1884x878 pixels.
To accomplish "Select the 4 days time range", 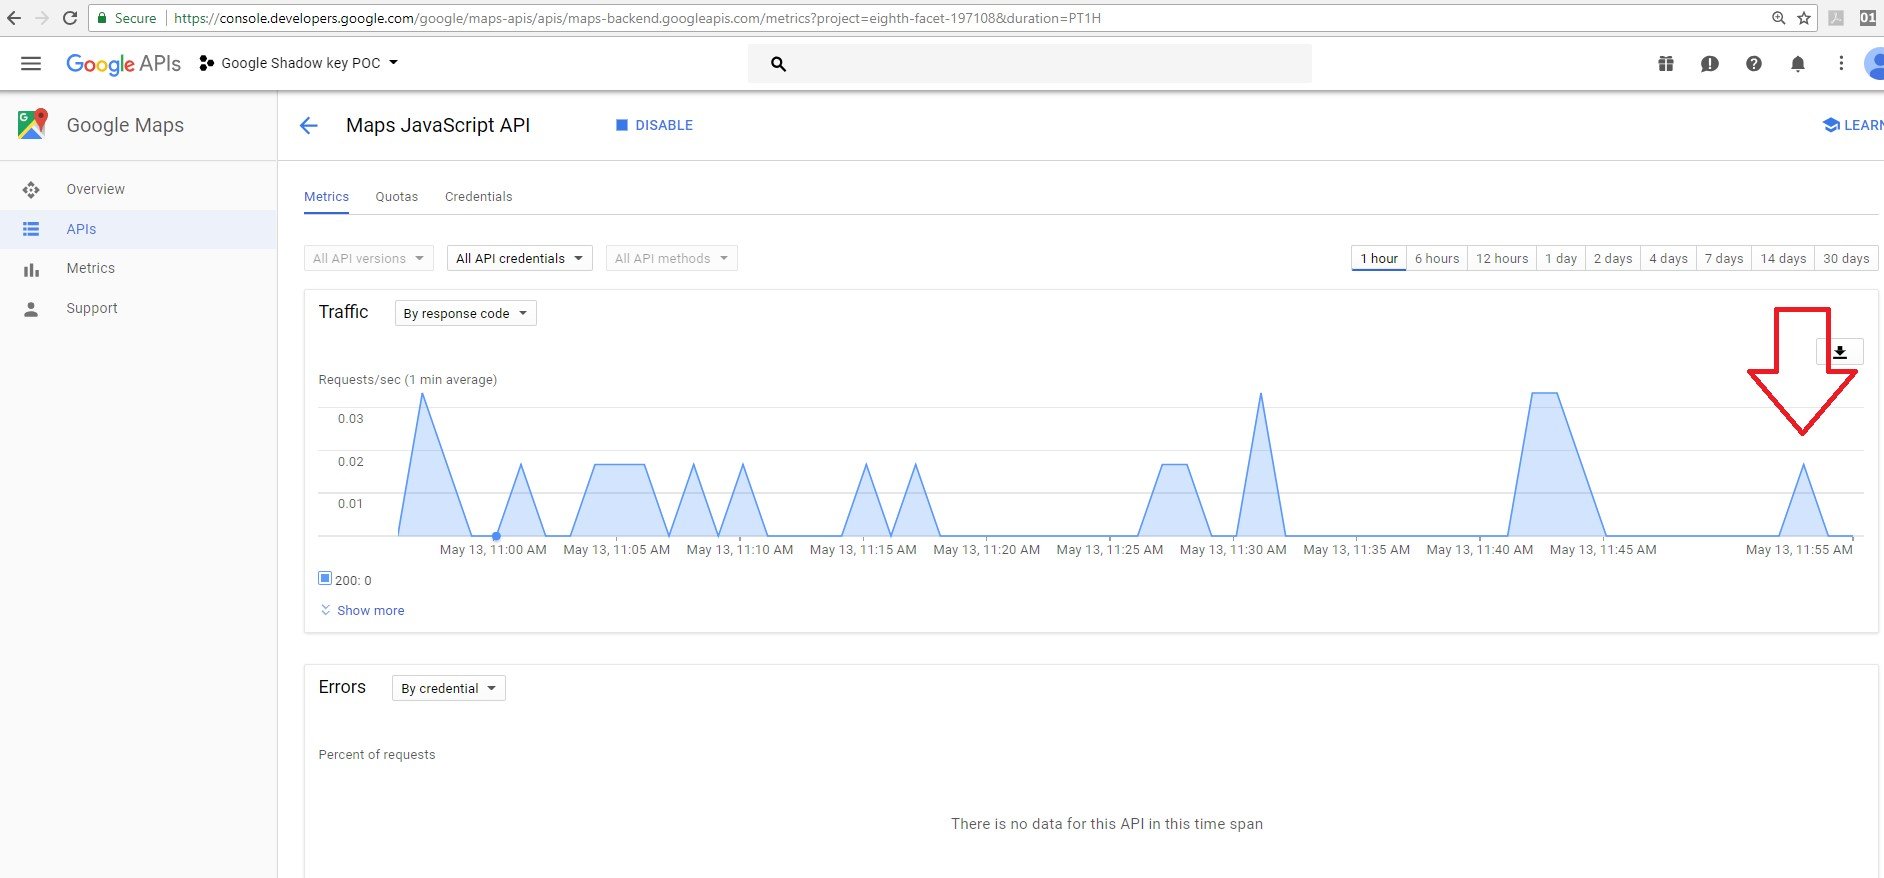I will 1669,258.
